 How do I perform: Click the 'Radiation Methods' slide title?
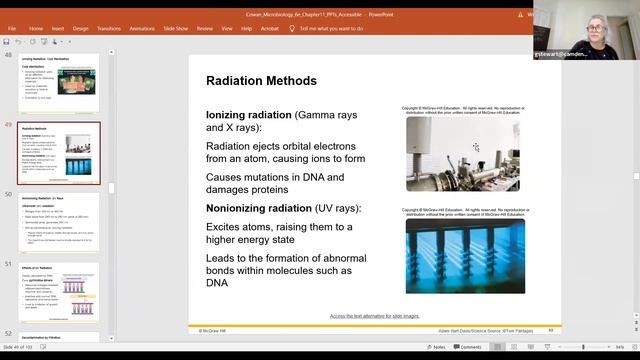click(x=261, y=81)
